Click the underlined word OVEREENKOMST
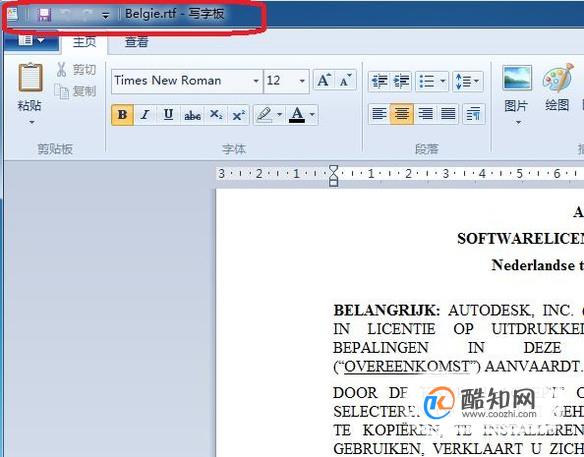Image resolution: width=584 pixels, height=457 pixels. (407, 366)
